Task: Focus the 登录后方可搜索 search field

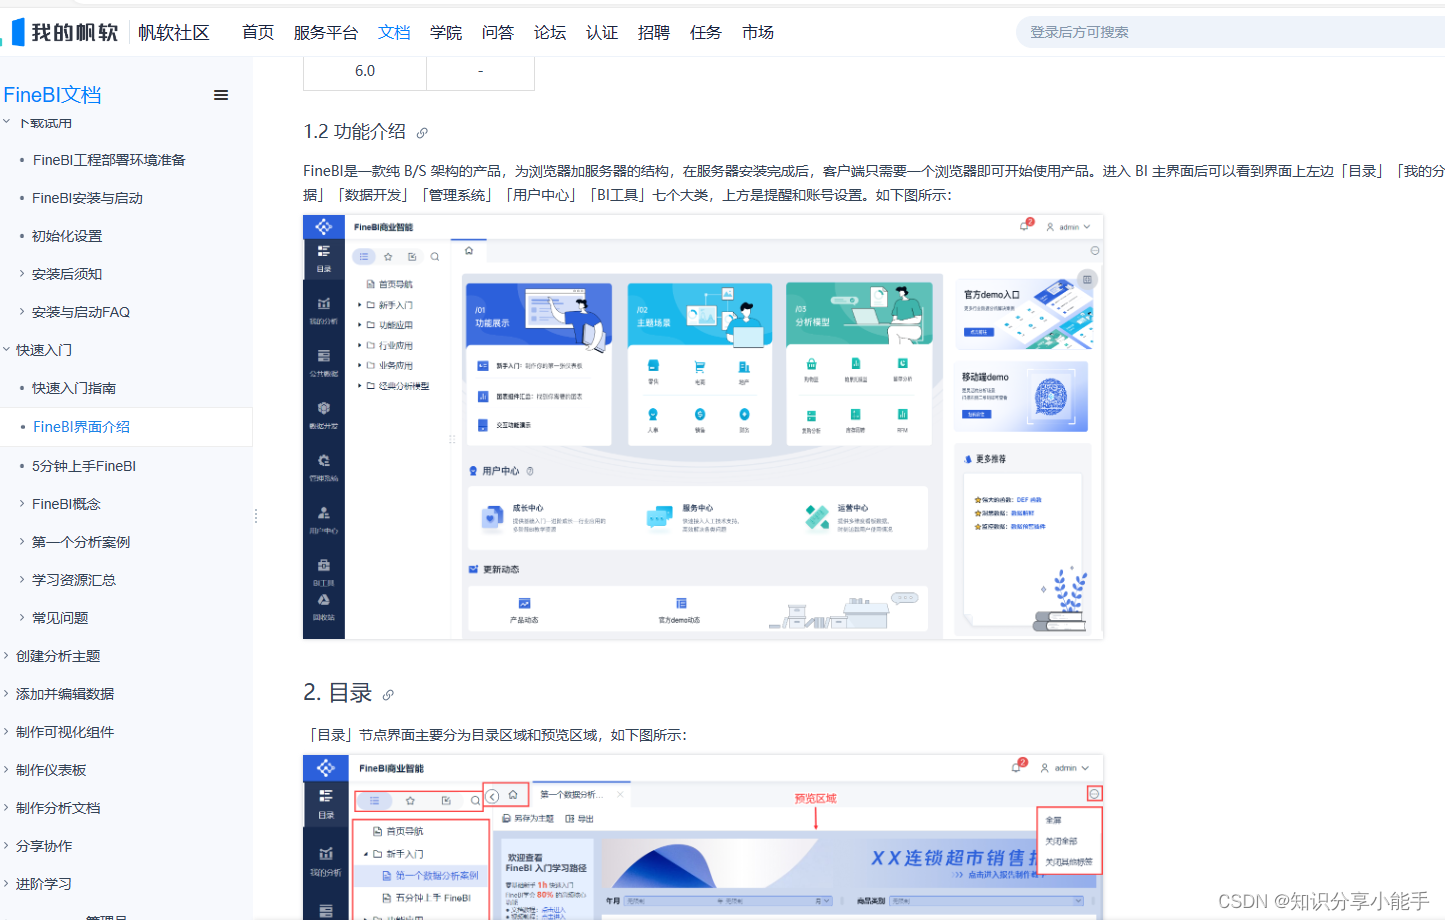Action: pyautogui.click(x=1231, y=32)
